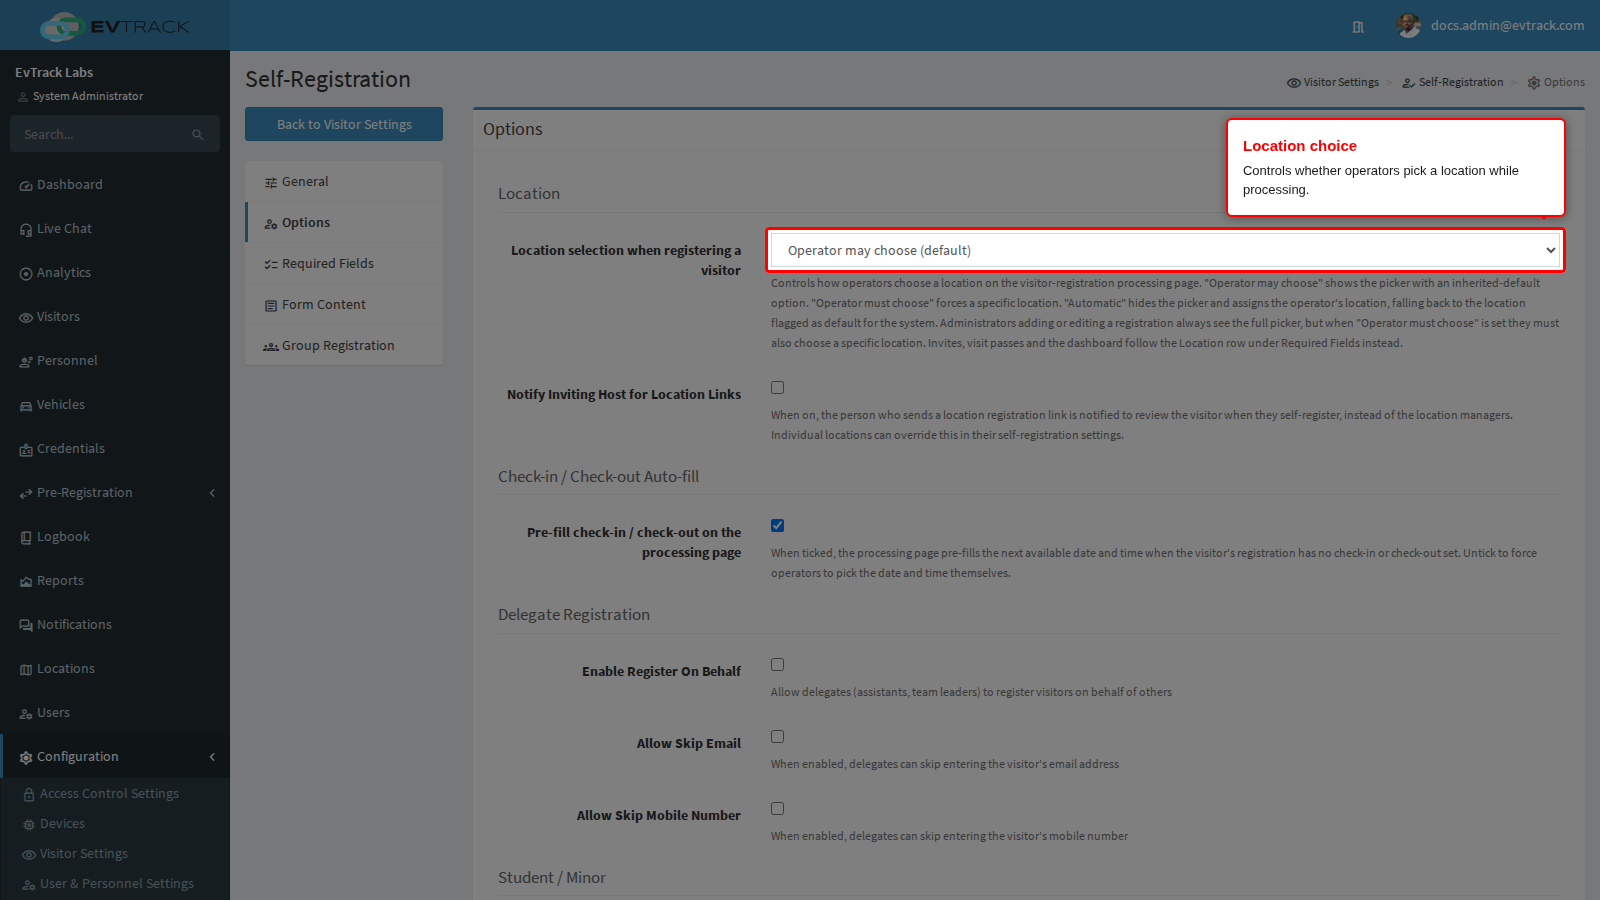The width and height of the screenshot is (1600, 900).
Task: Open Notifications in sidebar
Action: coord(115,625)
